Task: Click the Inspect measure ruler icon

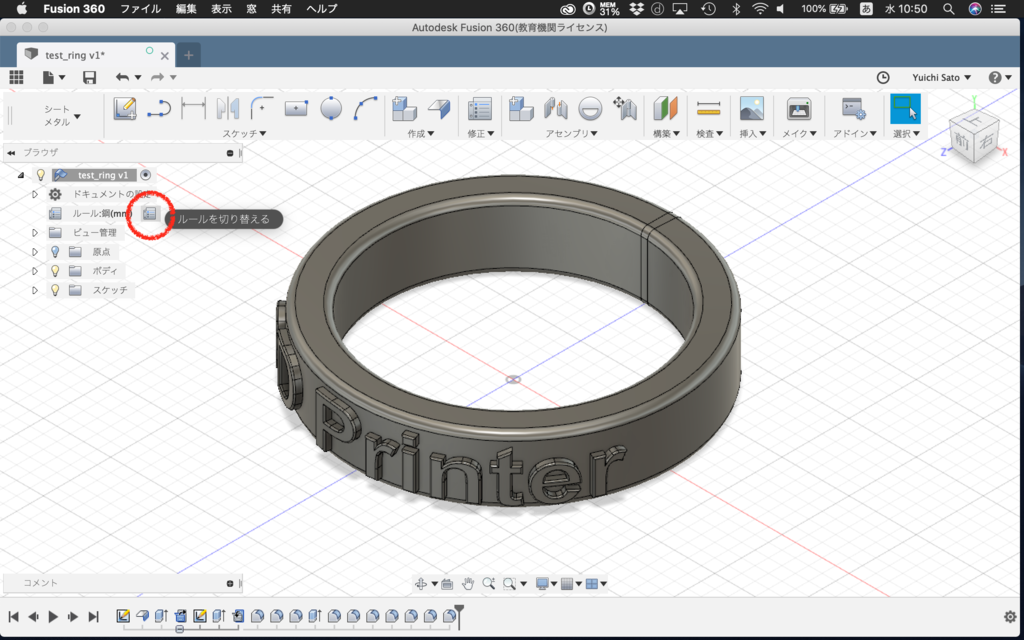Action: point(708,108)
